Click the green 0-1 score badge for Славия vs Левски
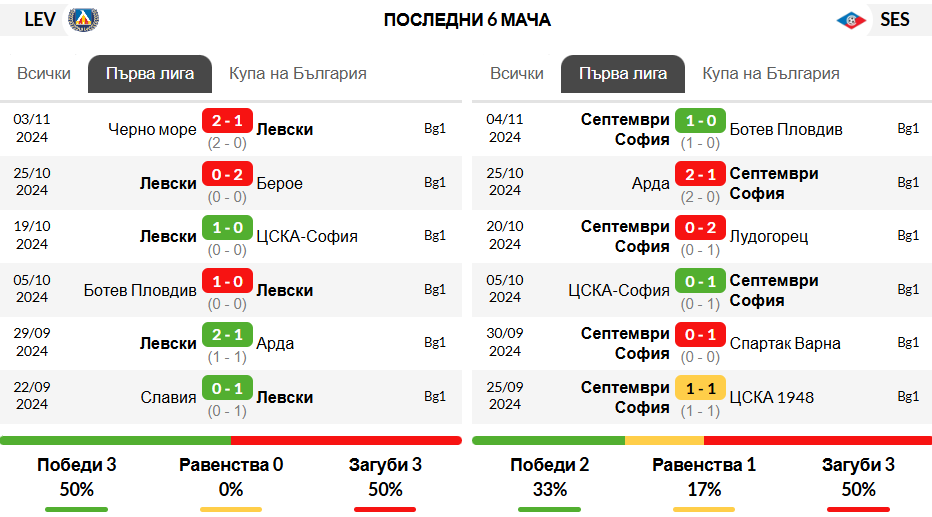932x517 pixels. click(x=227, y=388)
